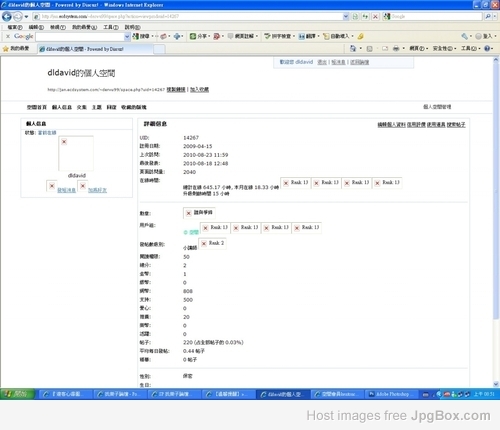Viewport: 500px width, 430px height.
Task: Click the Google toolbar wrench settings icon
Action: tap(464, 36)
